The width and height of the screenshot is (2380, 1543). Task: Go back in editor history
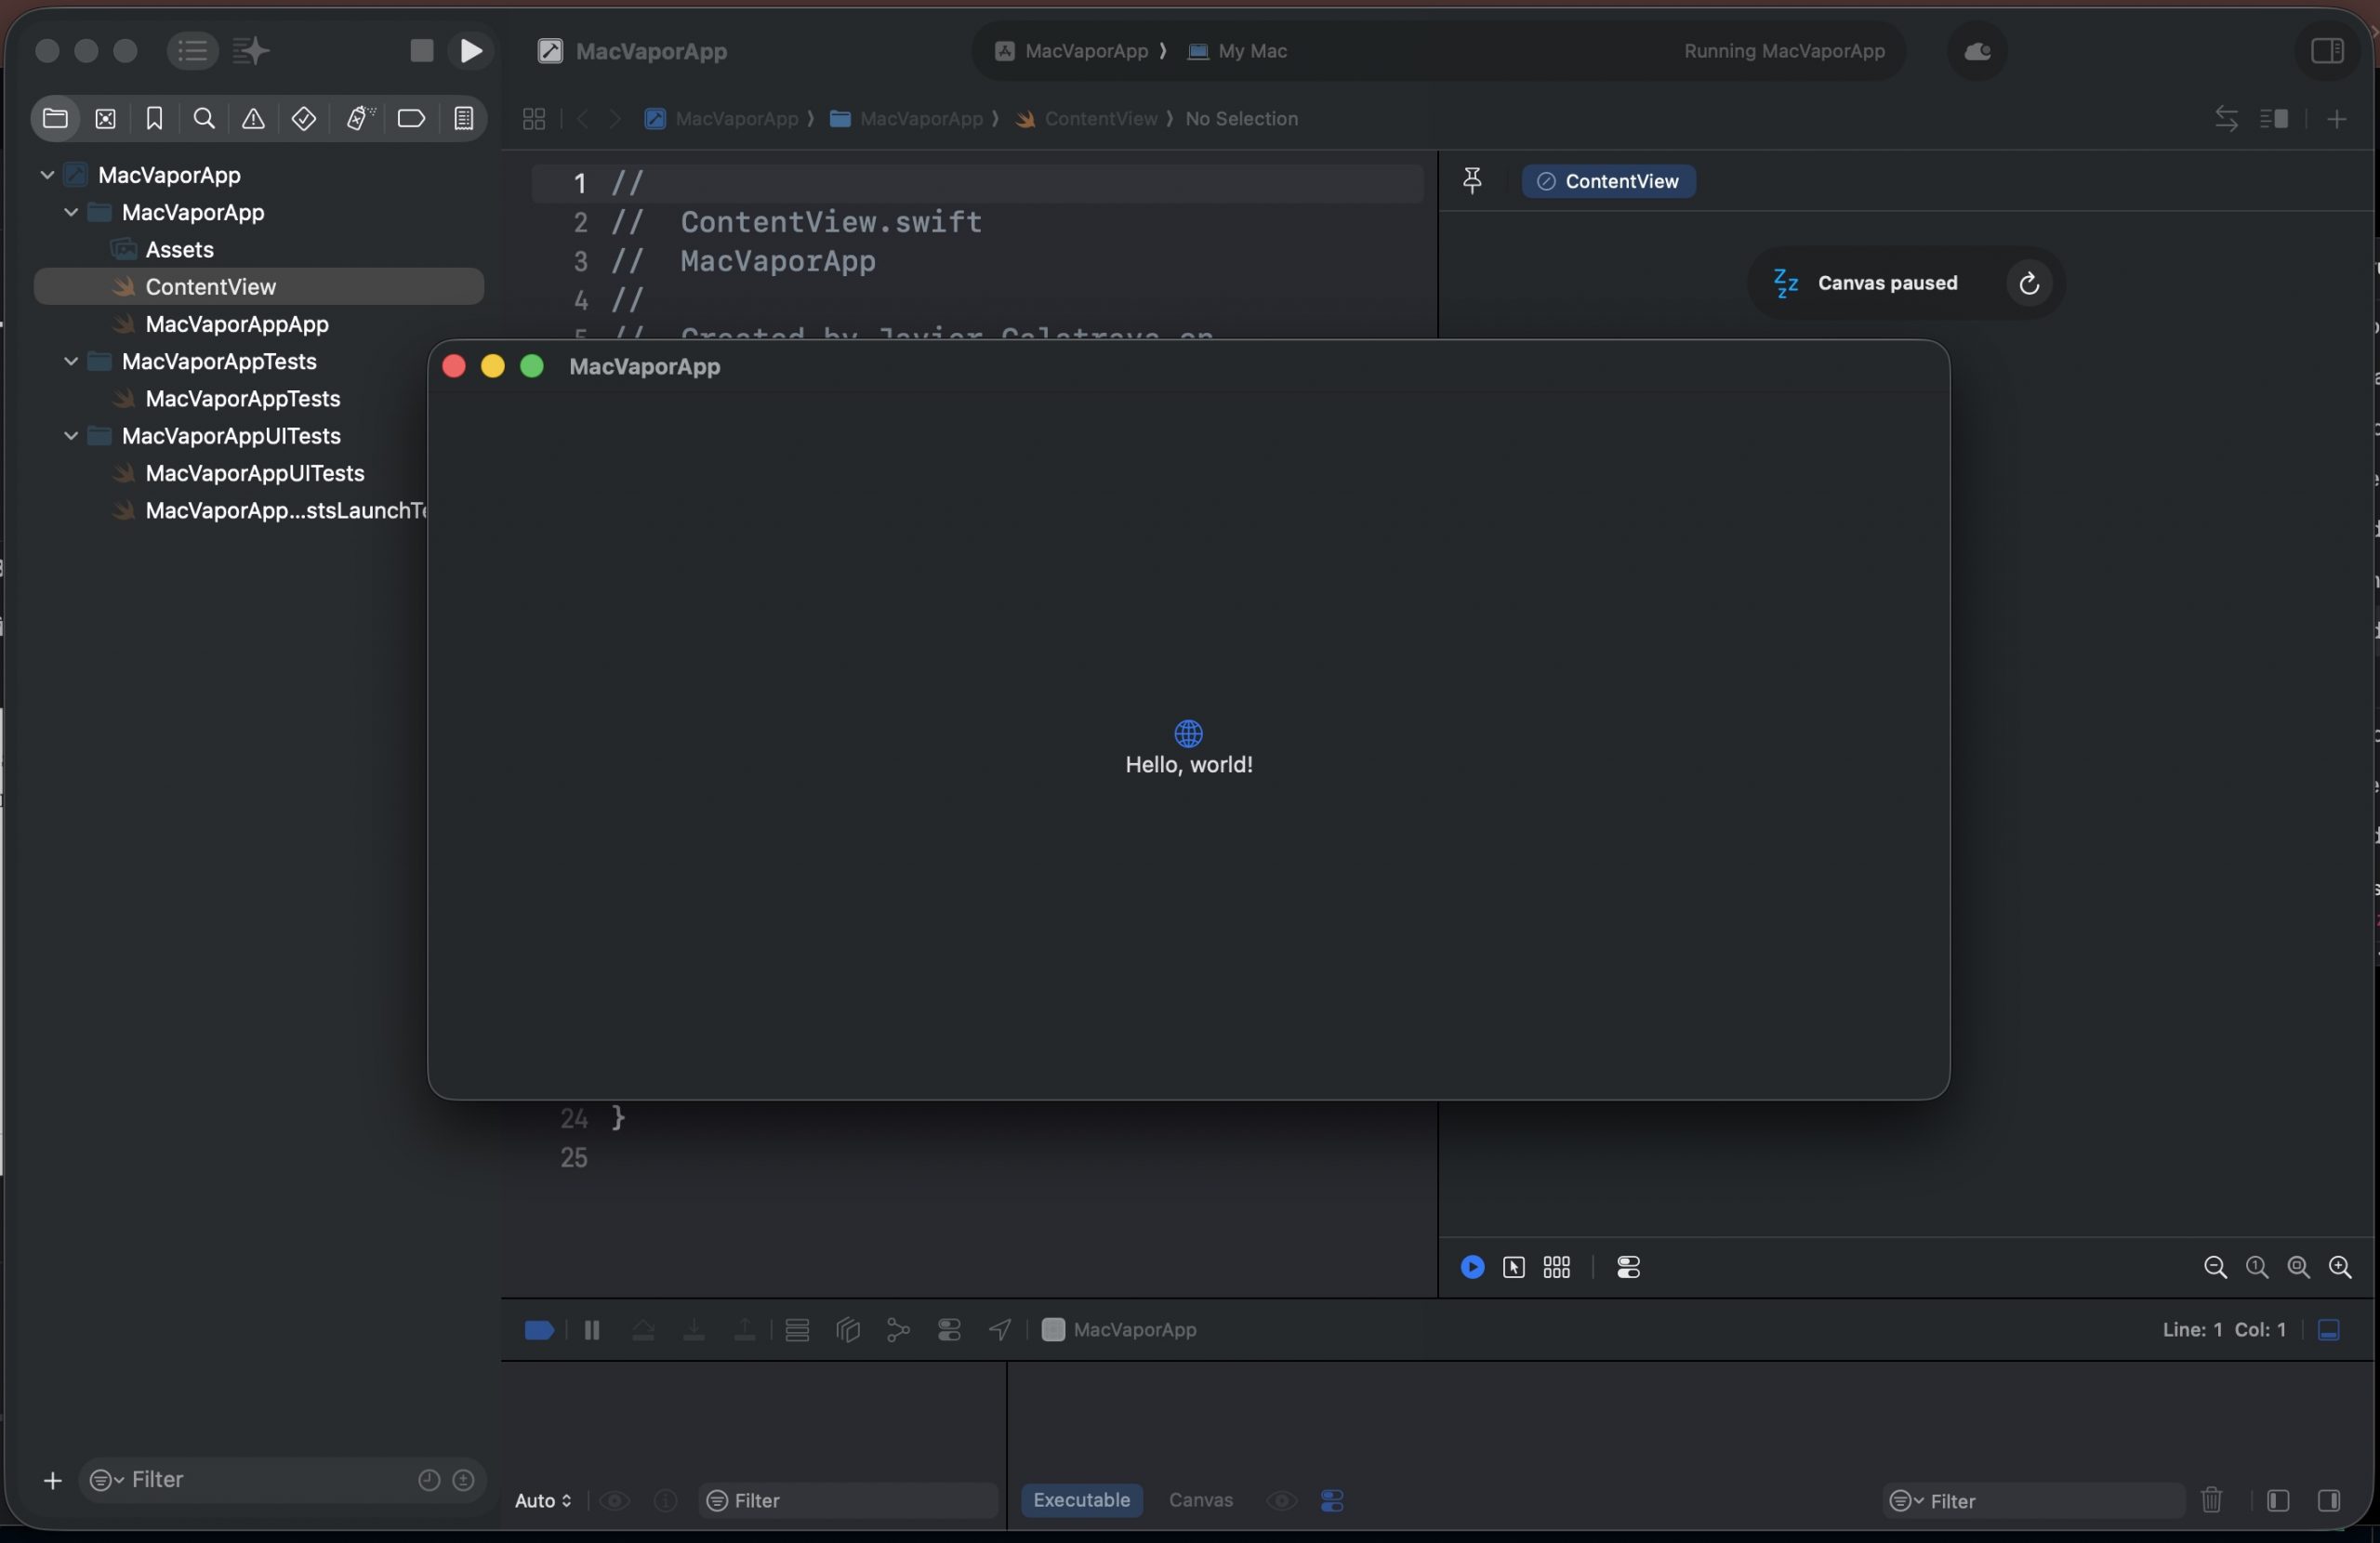(x=582, y=119)
